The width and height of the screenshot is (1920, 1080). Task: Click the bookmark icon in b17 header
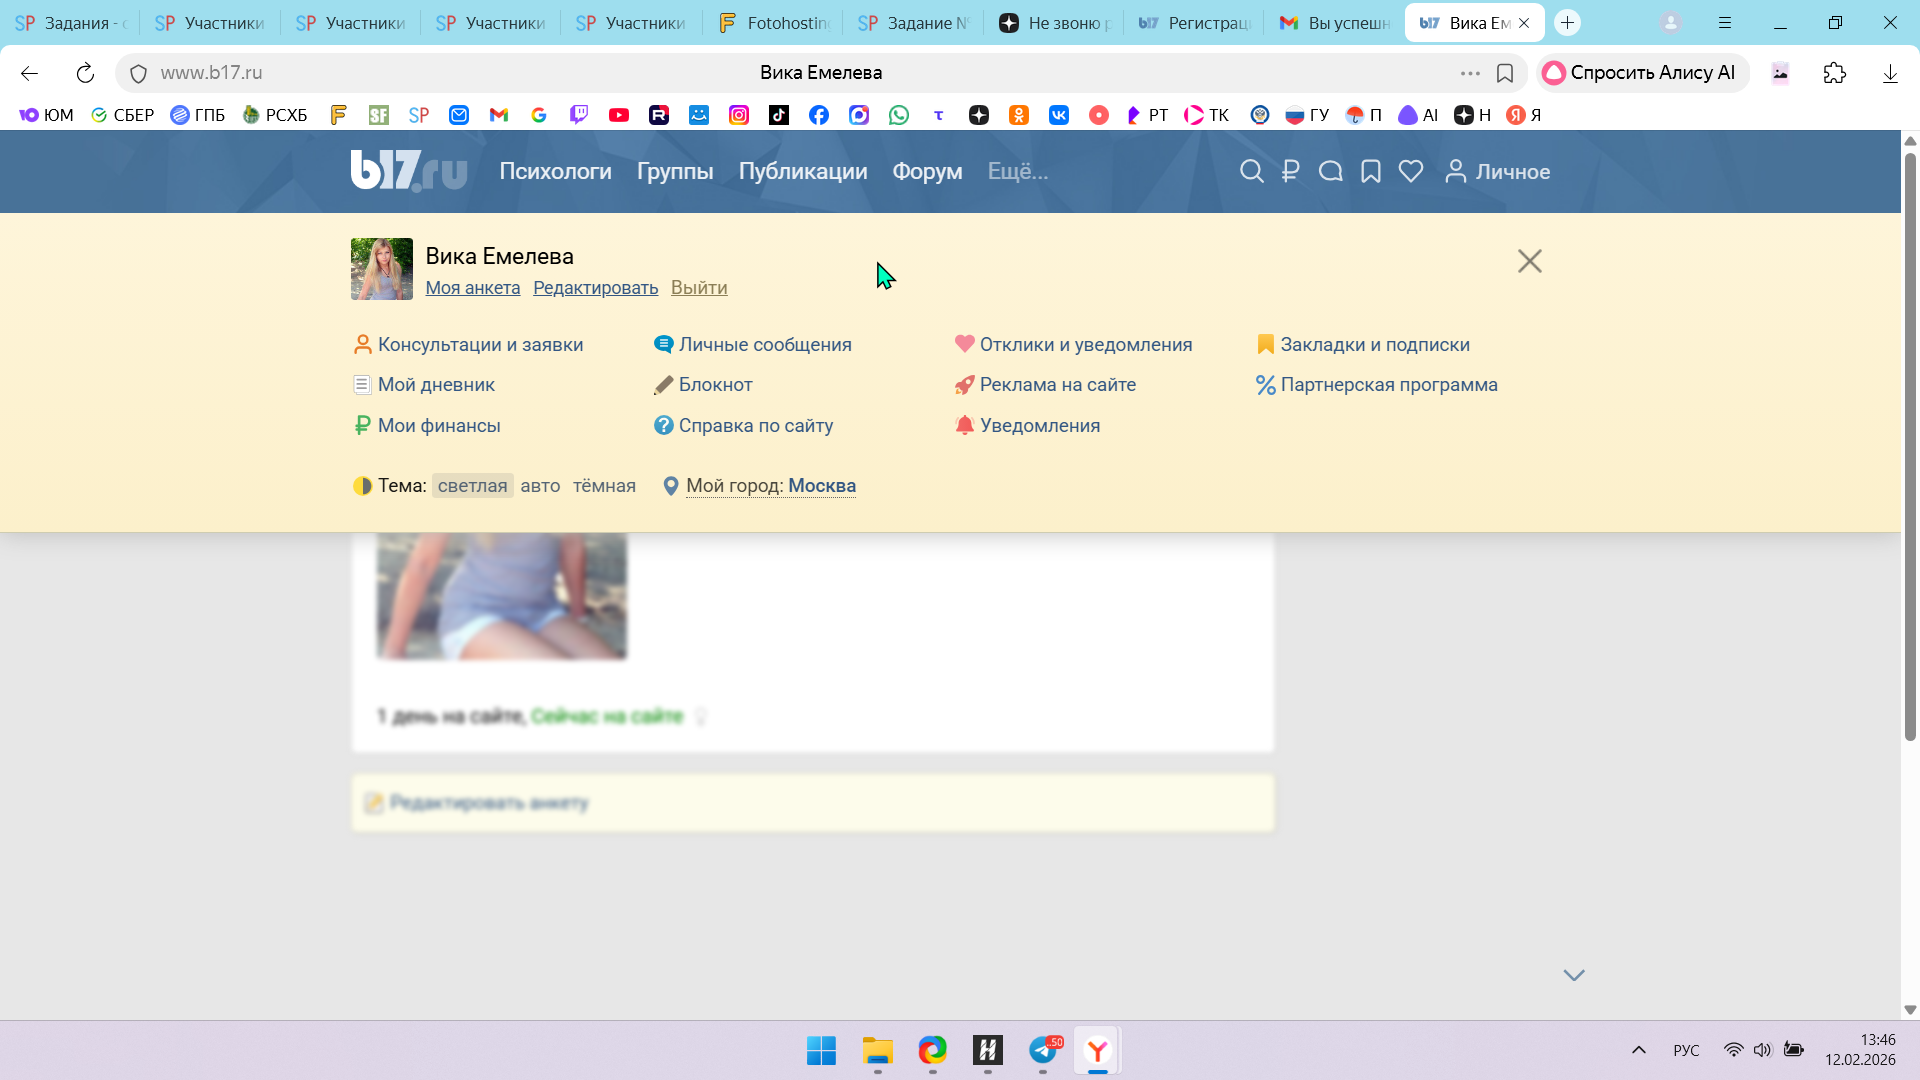pos(1371,172)
